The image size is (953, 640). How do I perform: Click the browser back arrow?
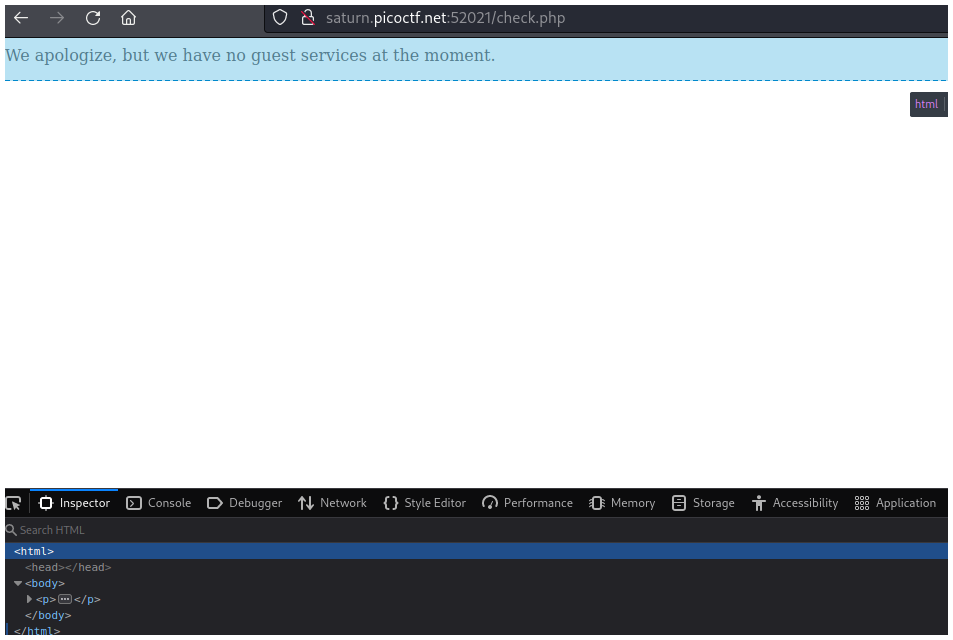pyautogui.click(x=21, y=18)
